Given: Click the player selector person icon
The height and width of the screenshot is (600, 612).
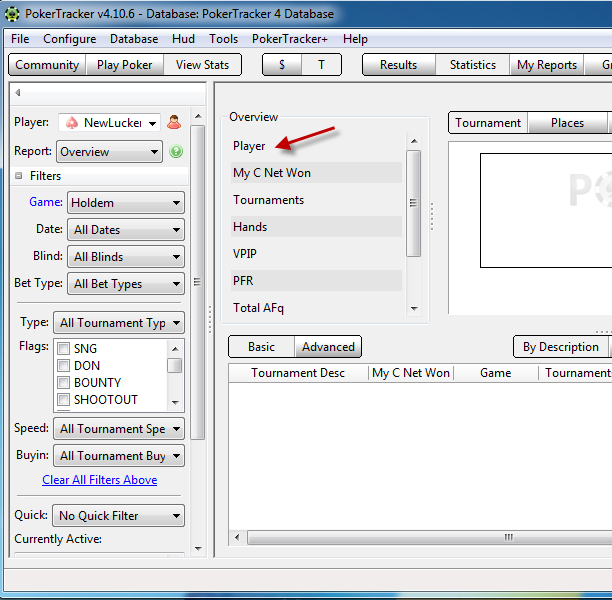Looking at the screenshot, I should coord(174,123).
